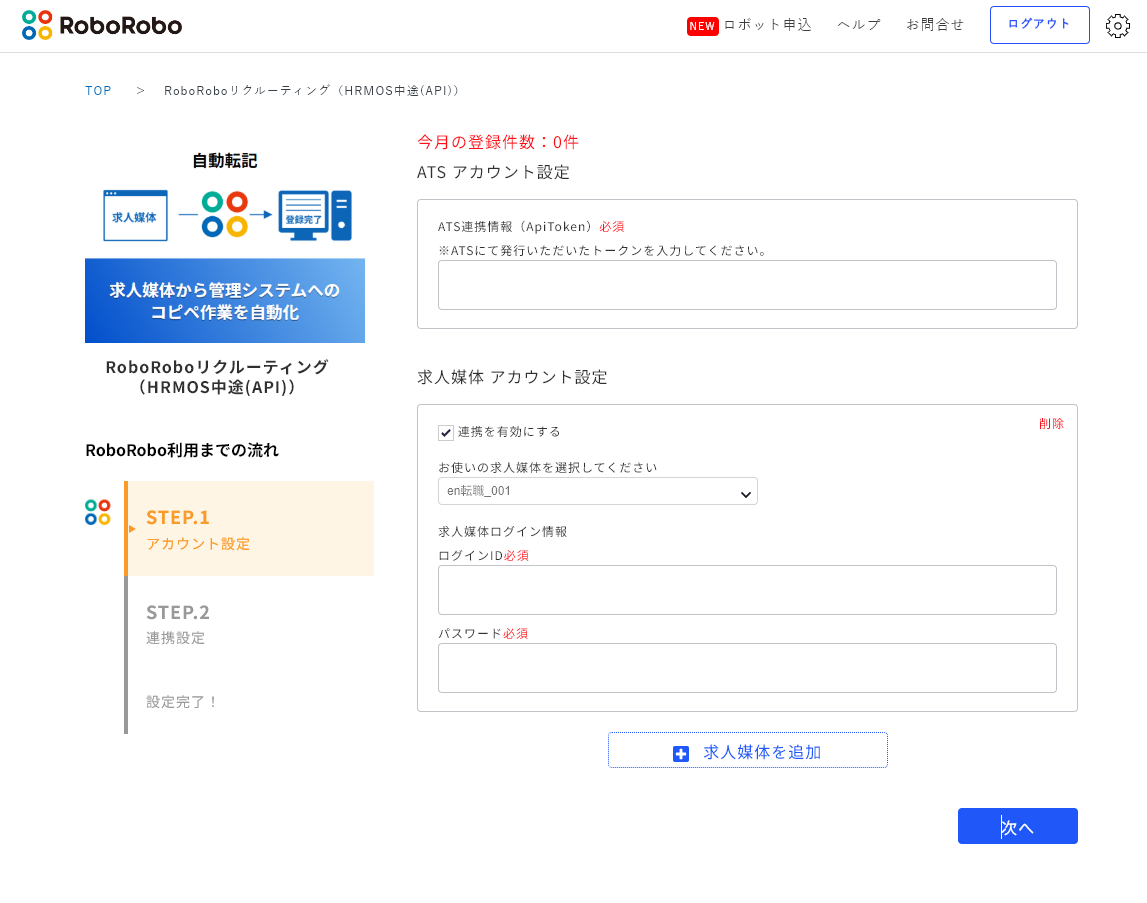Click 求人媒体 アカウント設定 heading
This screenshot has width=1147, height=903.
pyautogui.click(x=512, y=377)
